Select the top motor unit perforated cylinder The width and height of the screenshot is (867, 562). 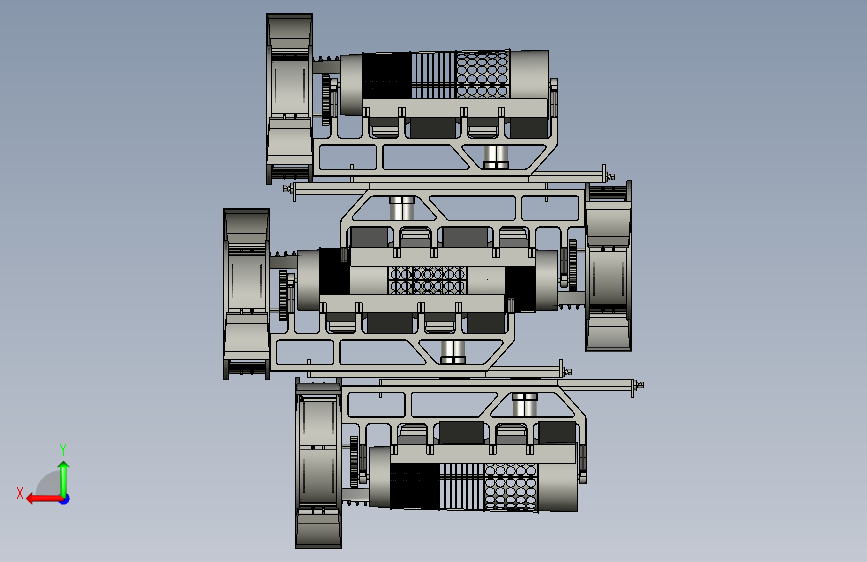click(x=482, y=74)
